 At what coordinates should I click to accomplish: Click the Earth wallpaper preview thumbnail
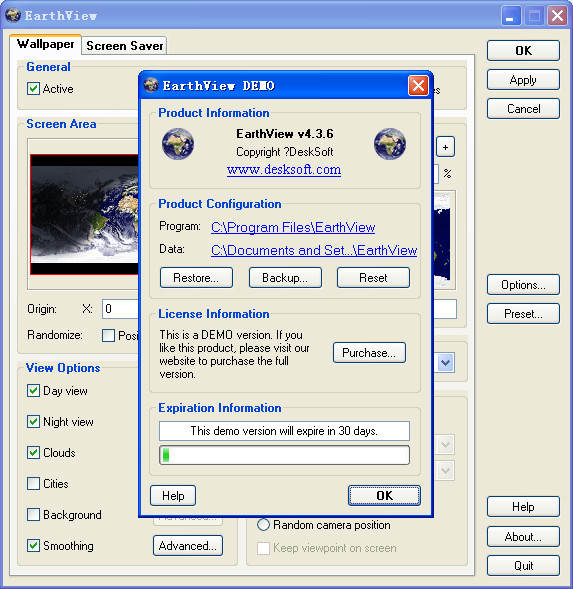pyautogui.click(x=85, y=214)
